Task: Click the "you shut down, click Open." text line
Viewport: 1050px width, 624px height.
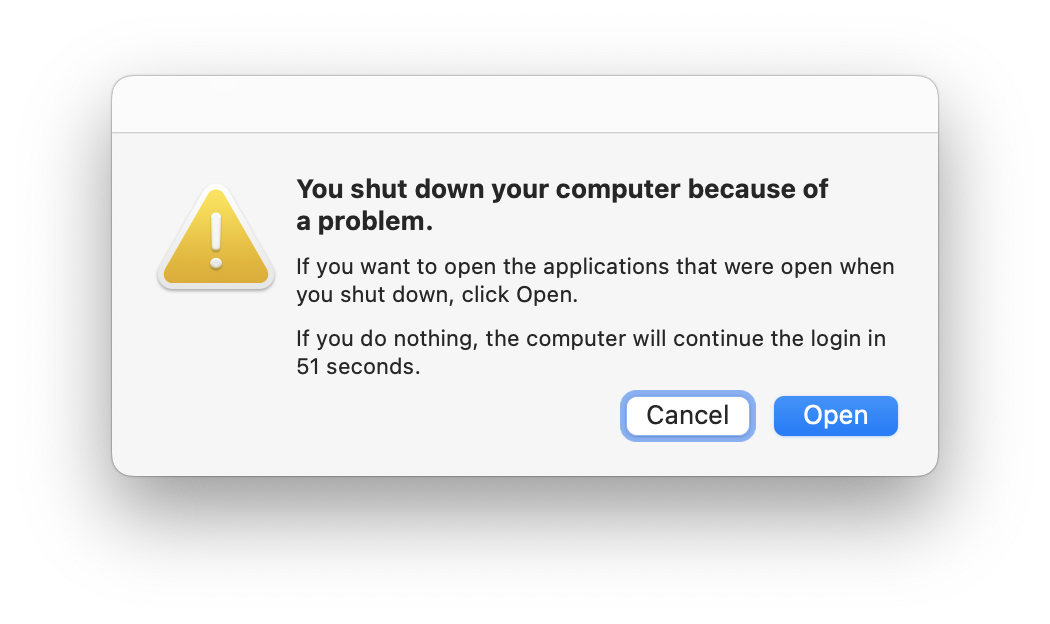Action: pyautogui.click(x=437, y=295)
